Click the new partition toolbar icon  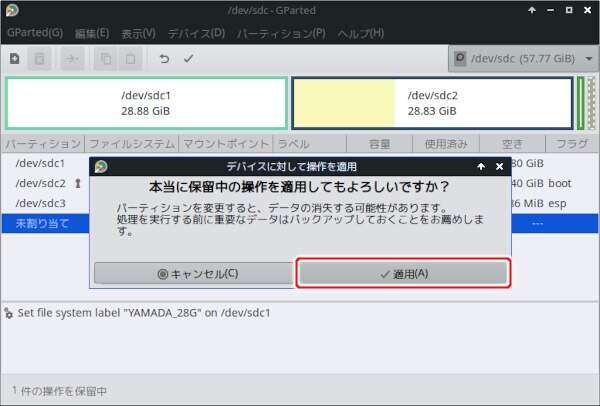(15, 59)
